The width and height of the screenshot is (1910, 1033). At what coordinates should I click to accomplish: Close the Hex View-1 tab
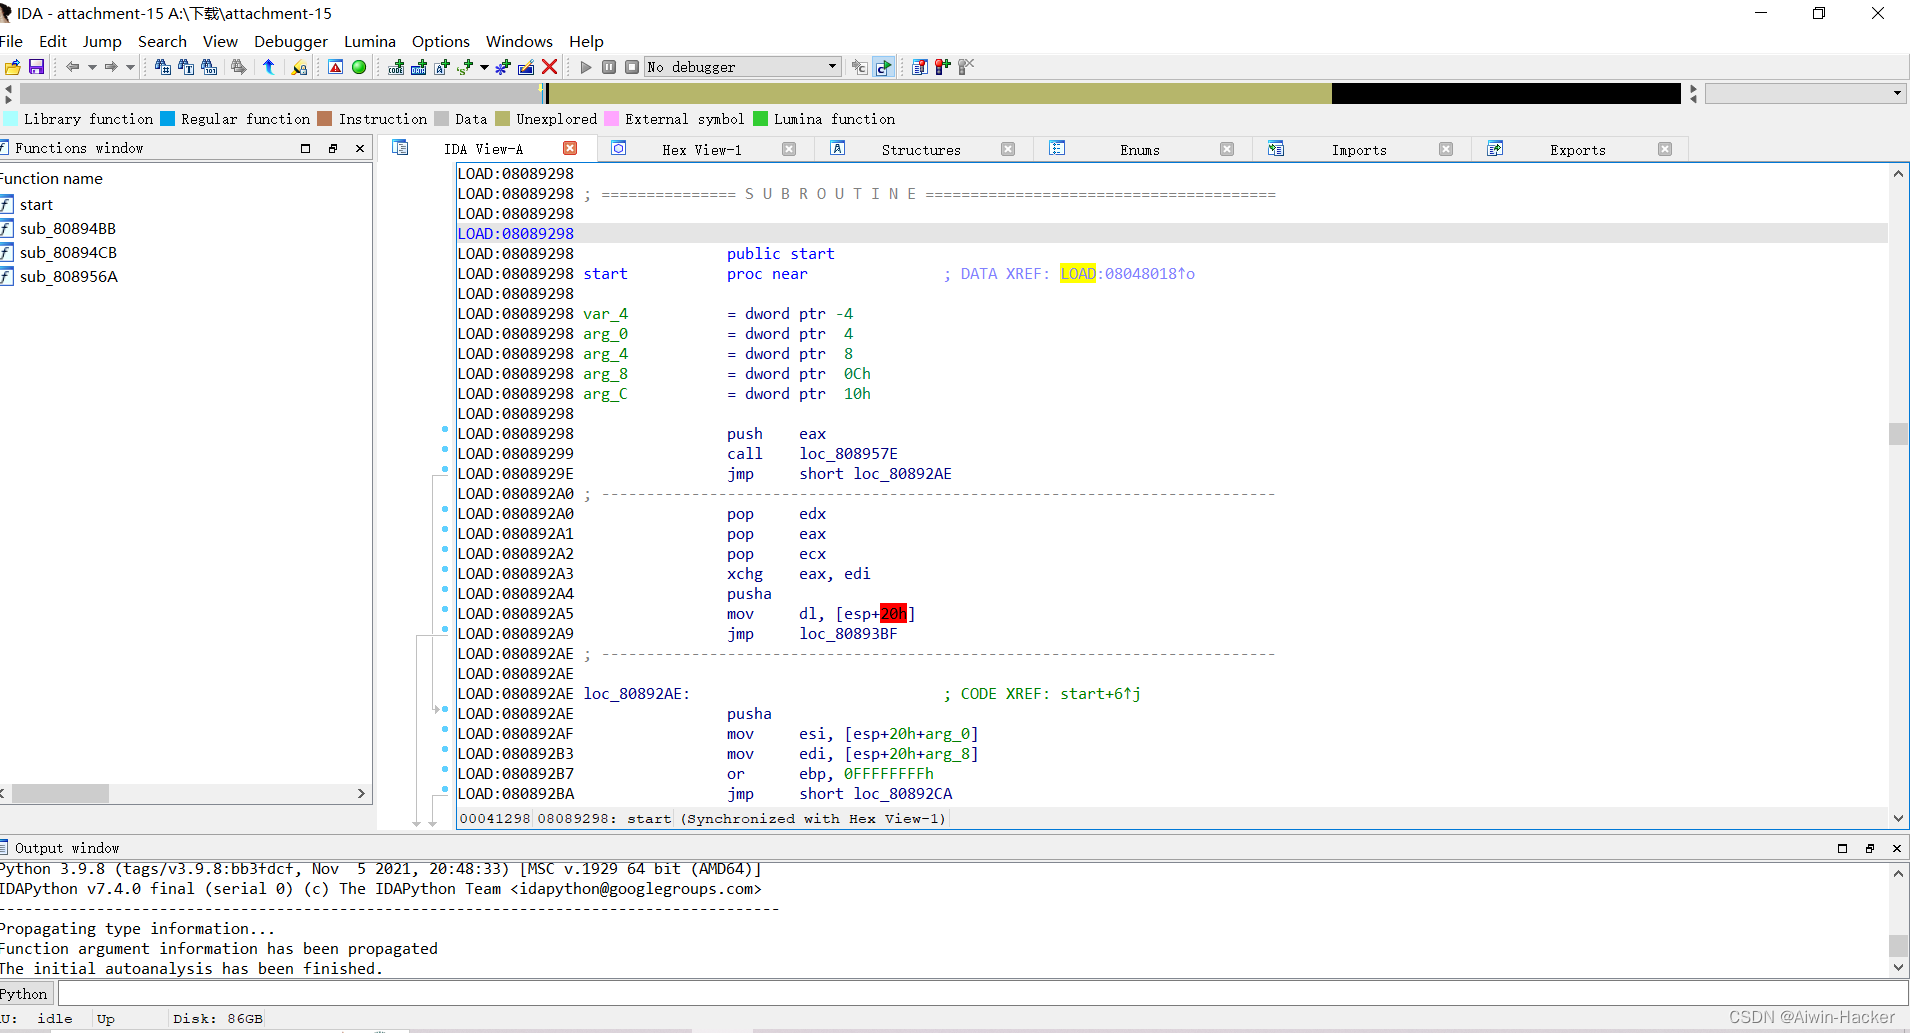click(x=789, y=149)
